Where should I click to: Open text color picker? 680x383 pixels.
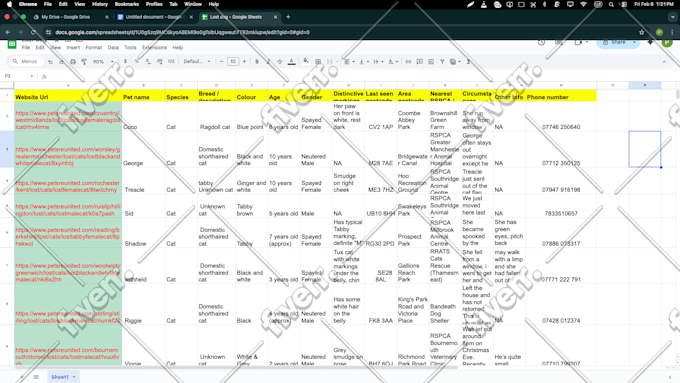pyautogui.click(x=291, y=62)
